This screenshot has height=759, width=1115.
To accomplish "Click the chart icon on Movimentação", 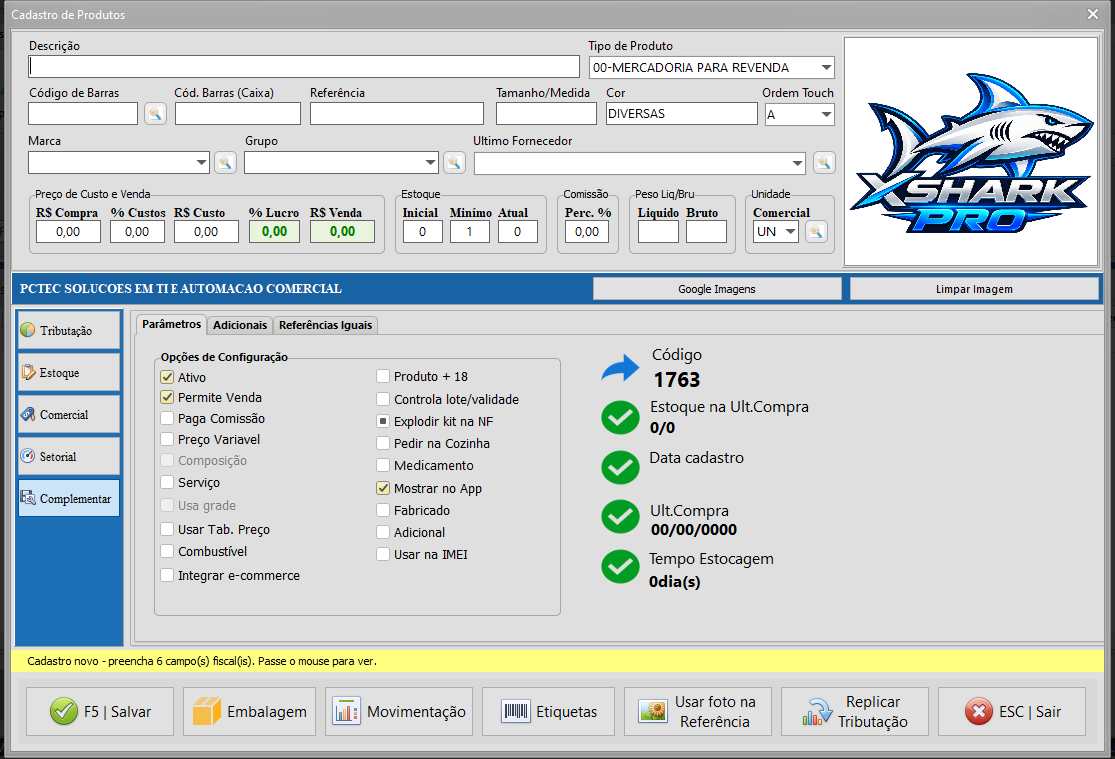I will pos(346,711).
